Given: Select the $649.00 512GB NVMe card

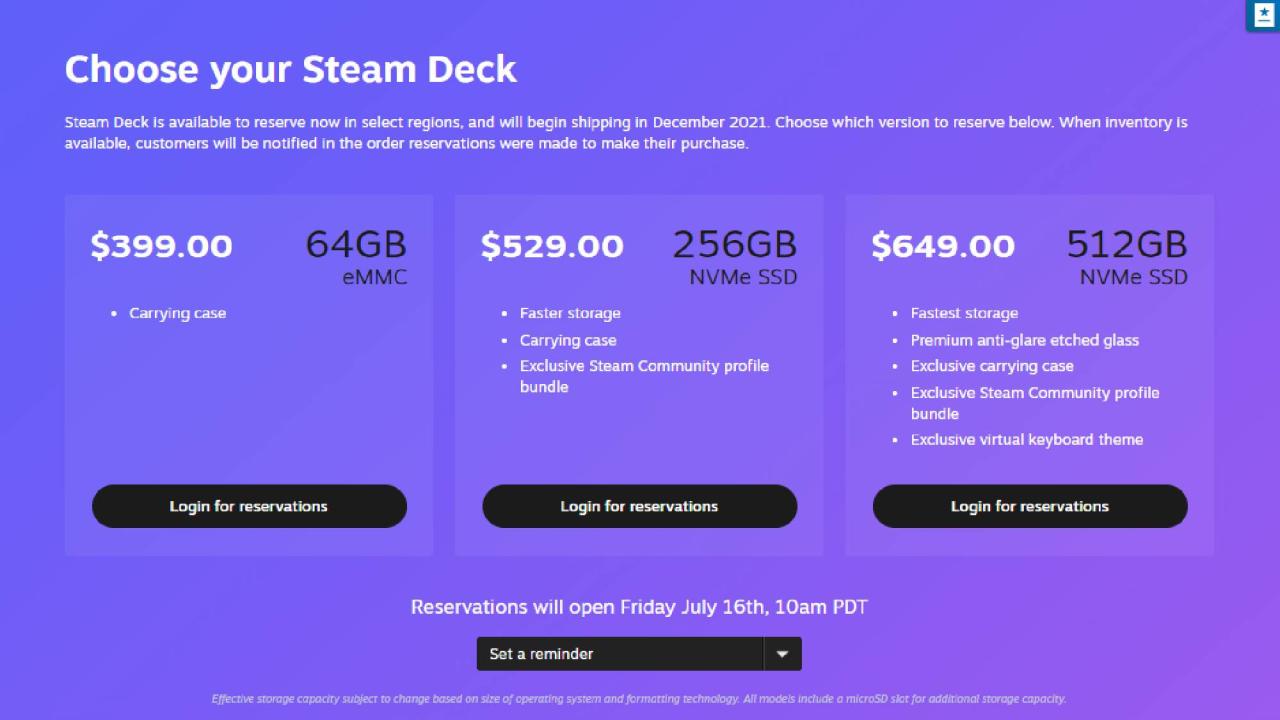Looking at the screenshot, I should point(1029,375).
